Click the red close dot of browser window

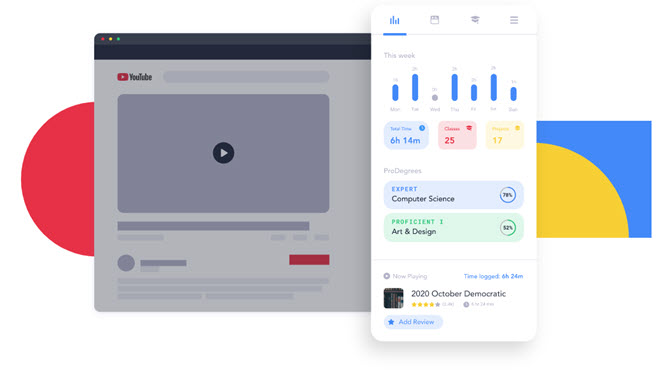click(103, 39)
